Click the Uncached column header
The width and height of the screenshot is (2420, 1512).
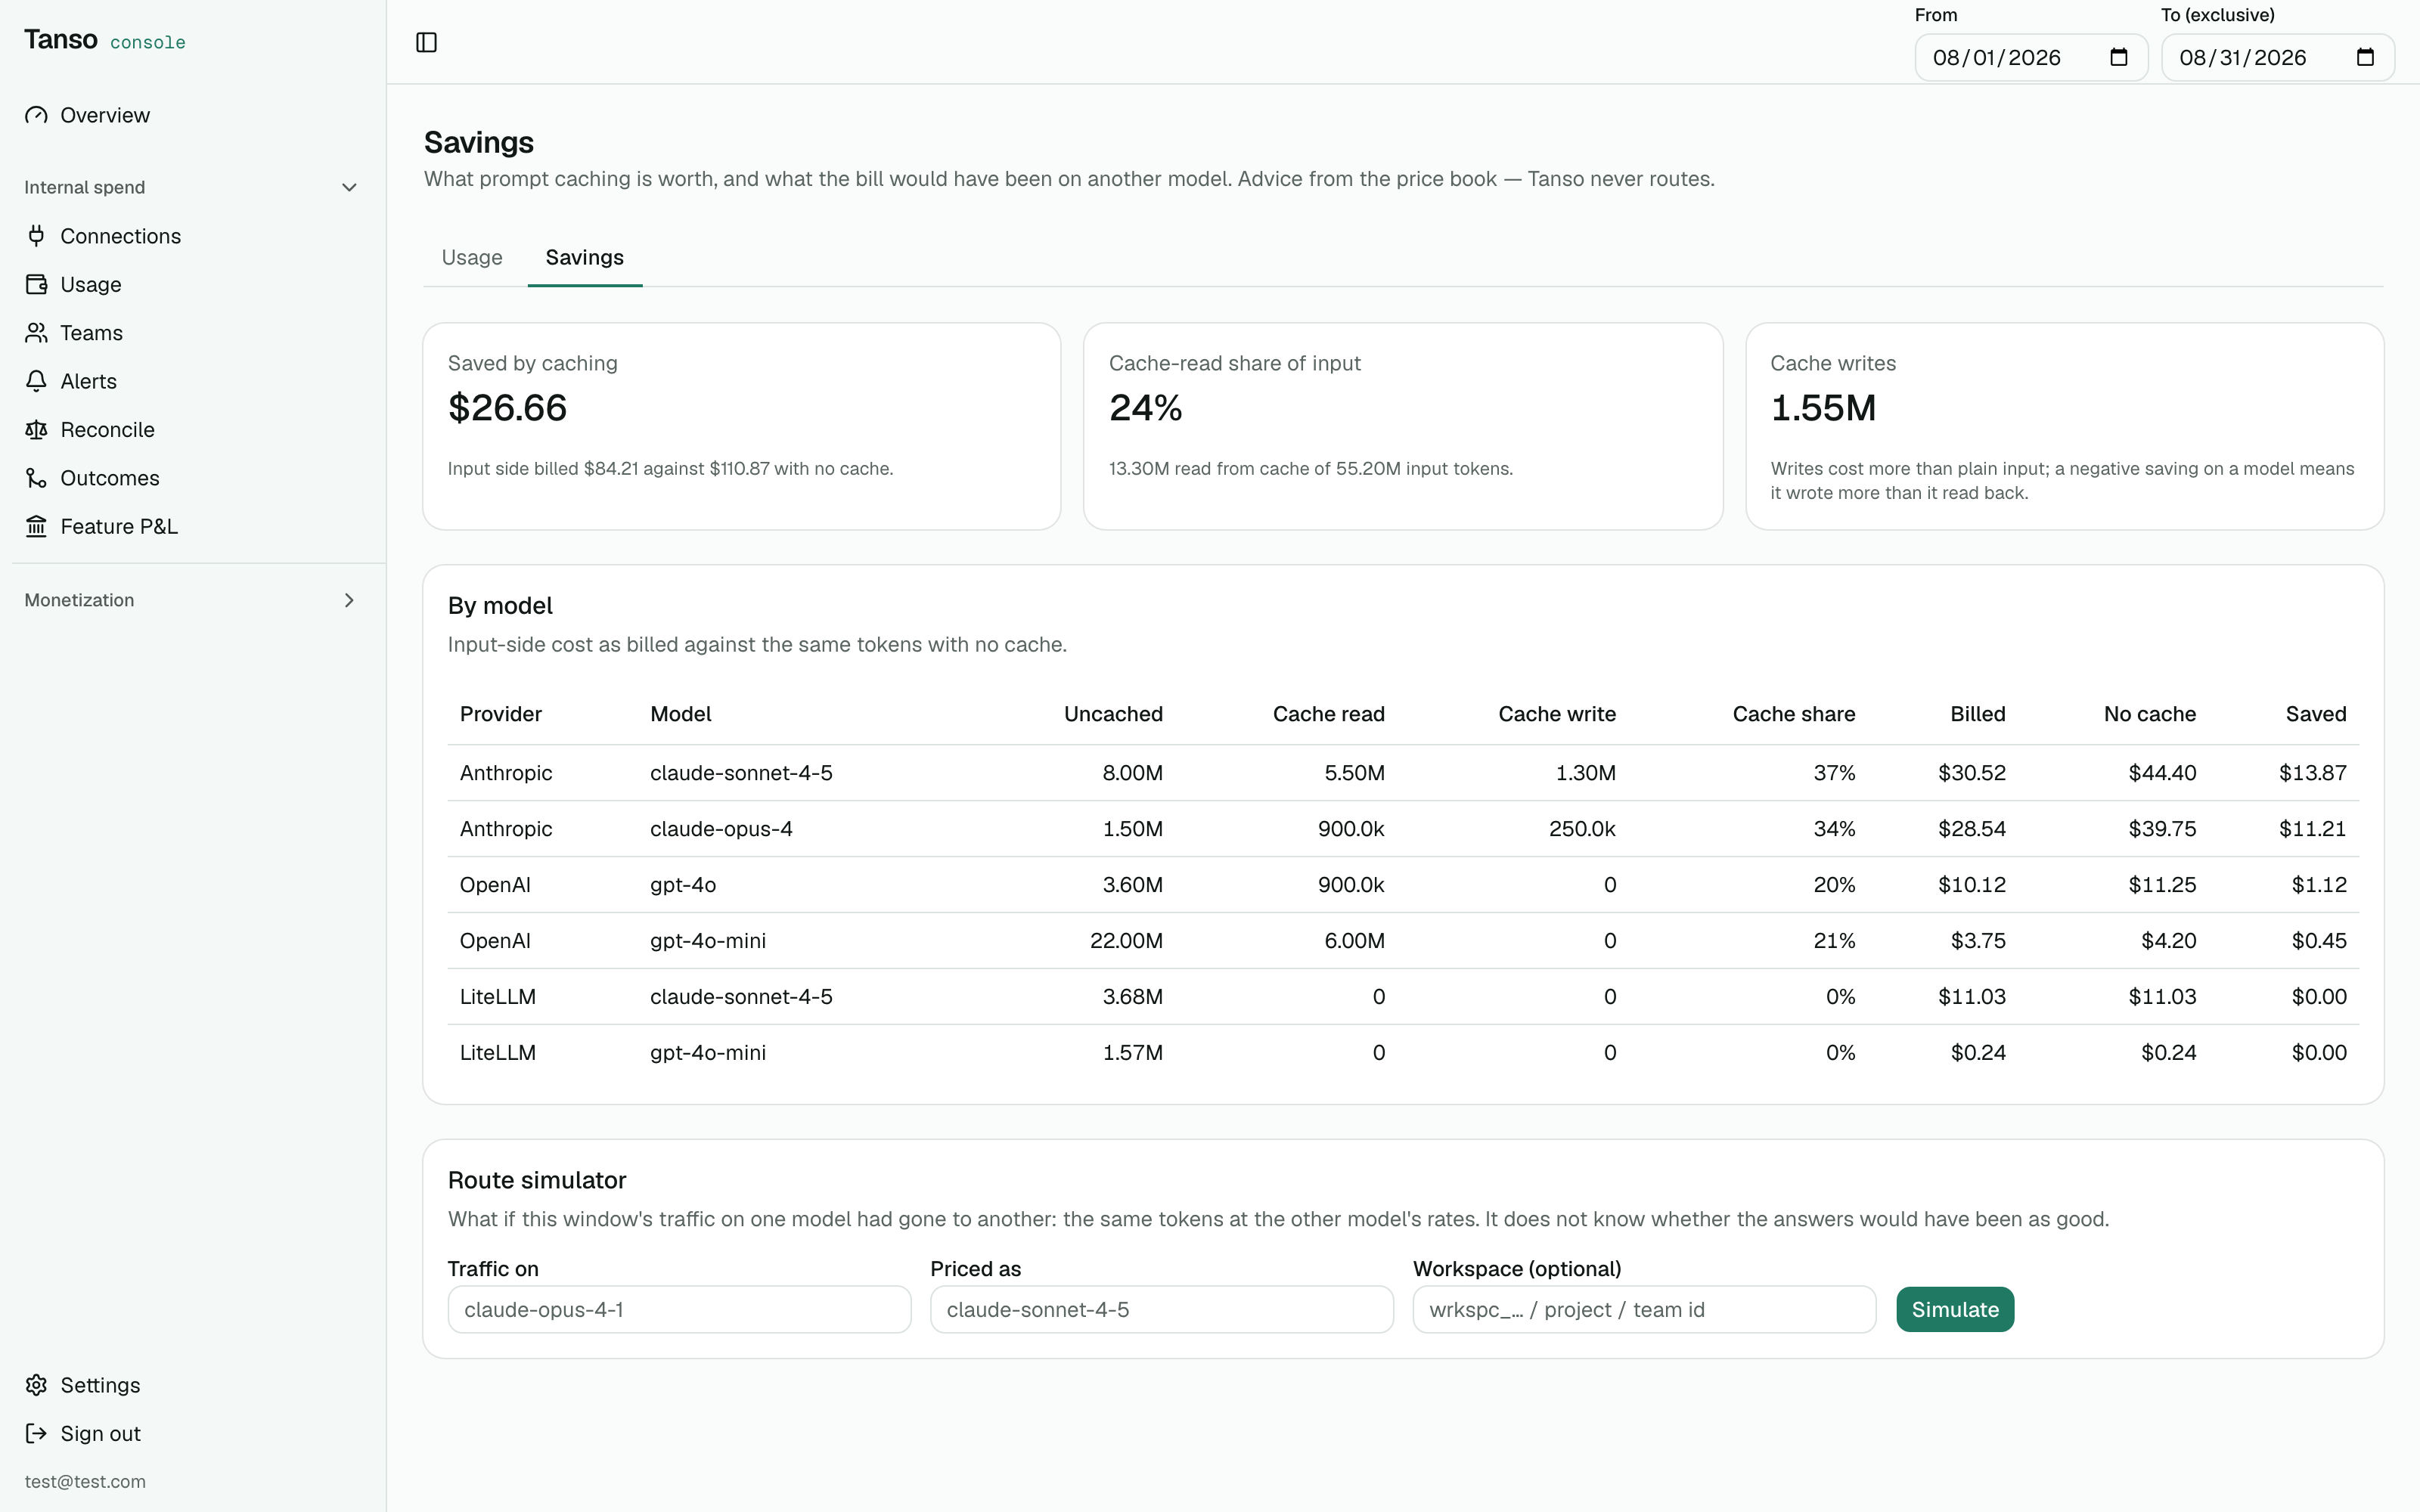[1113, 714]
